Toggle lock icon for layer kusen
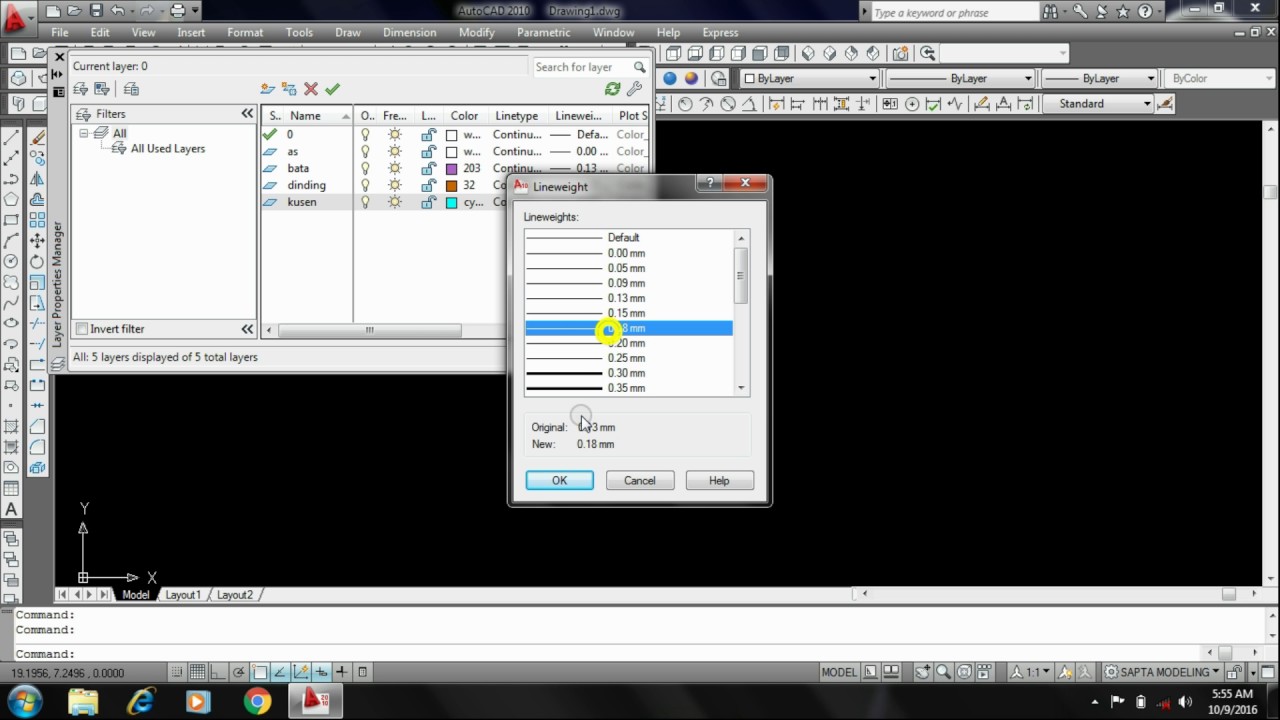This screenshot has height=720, width=1280. point(428,202)
